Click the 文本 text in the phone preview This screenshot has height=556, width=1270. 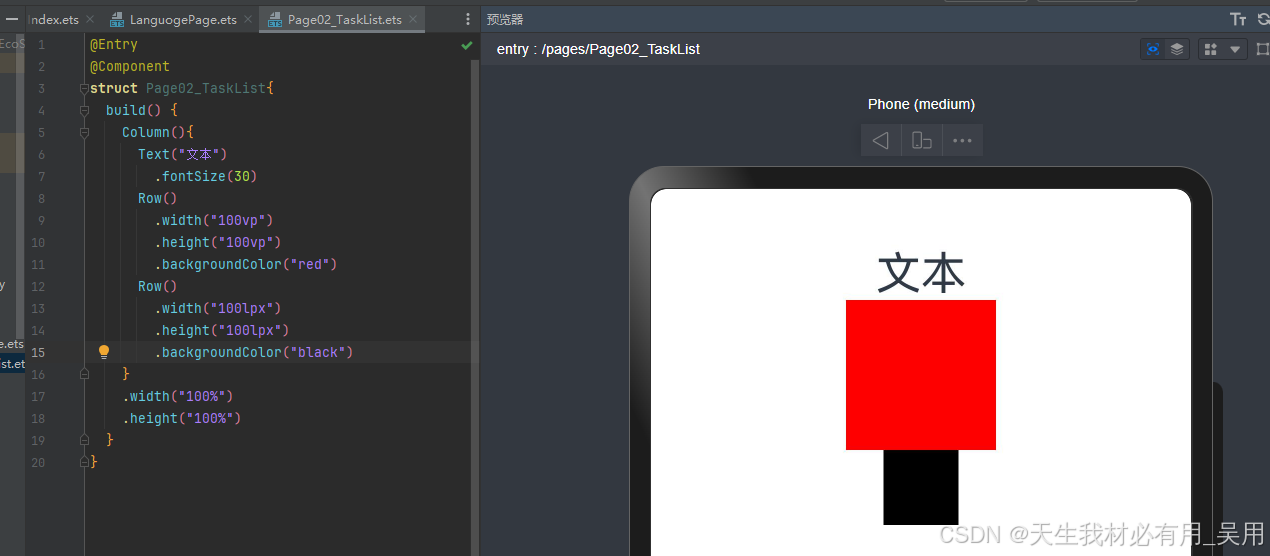point(921,273)
